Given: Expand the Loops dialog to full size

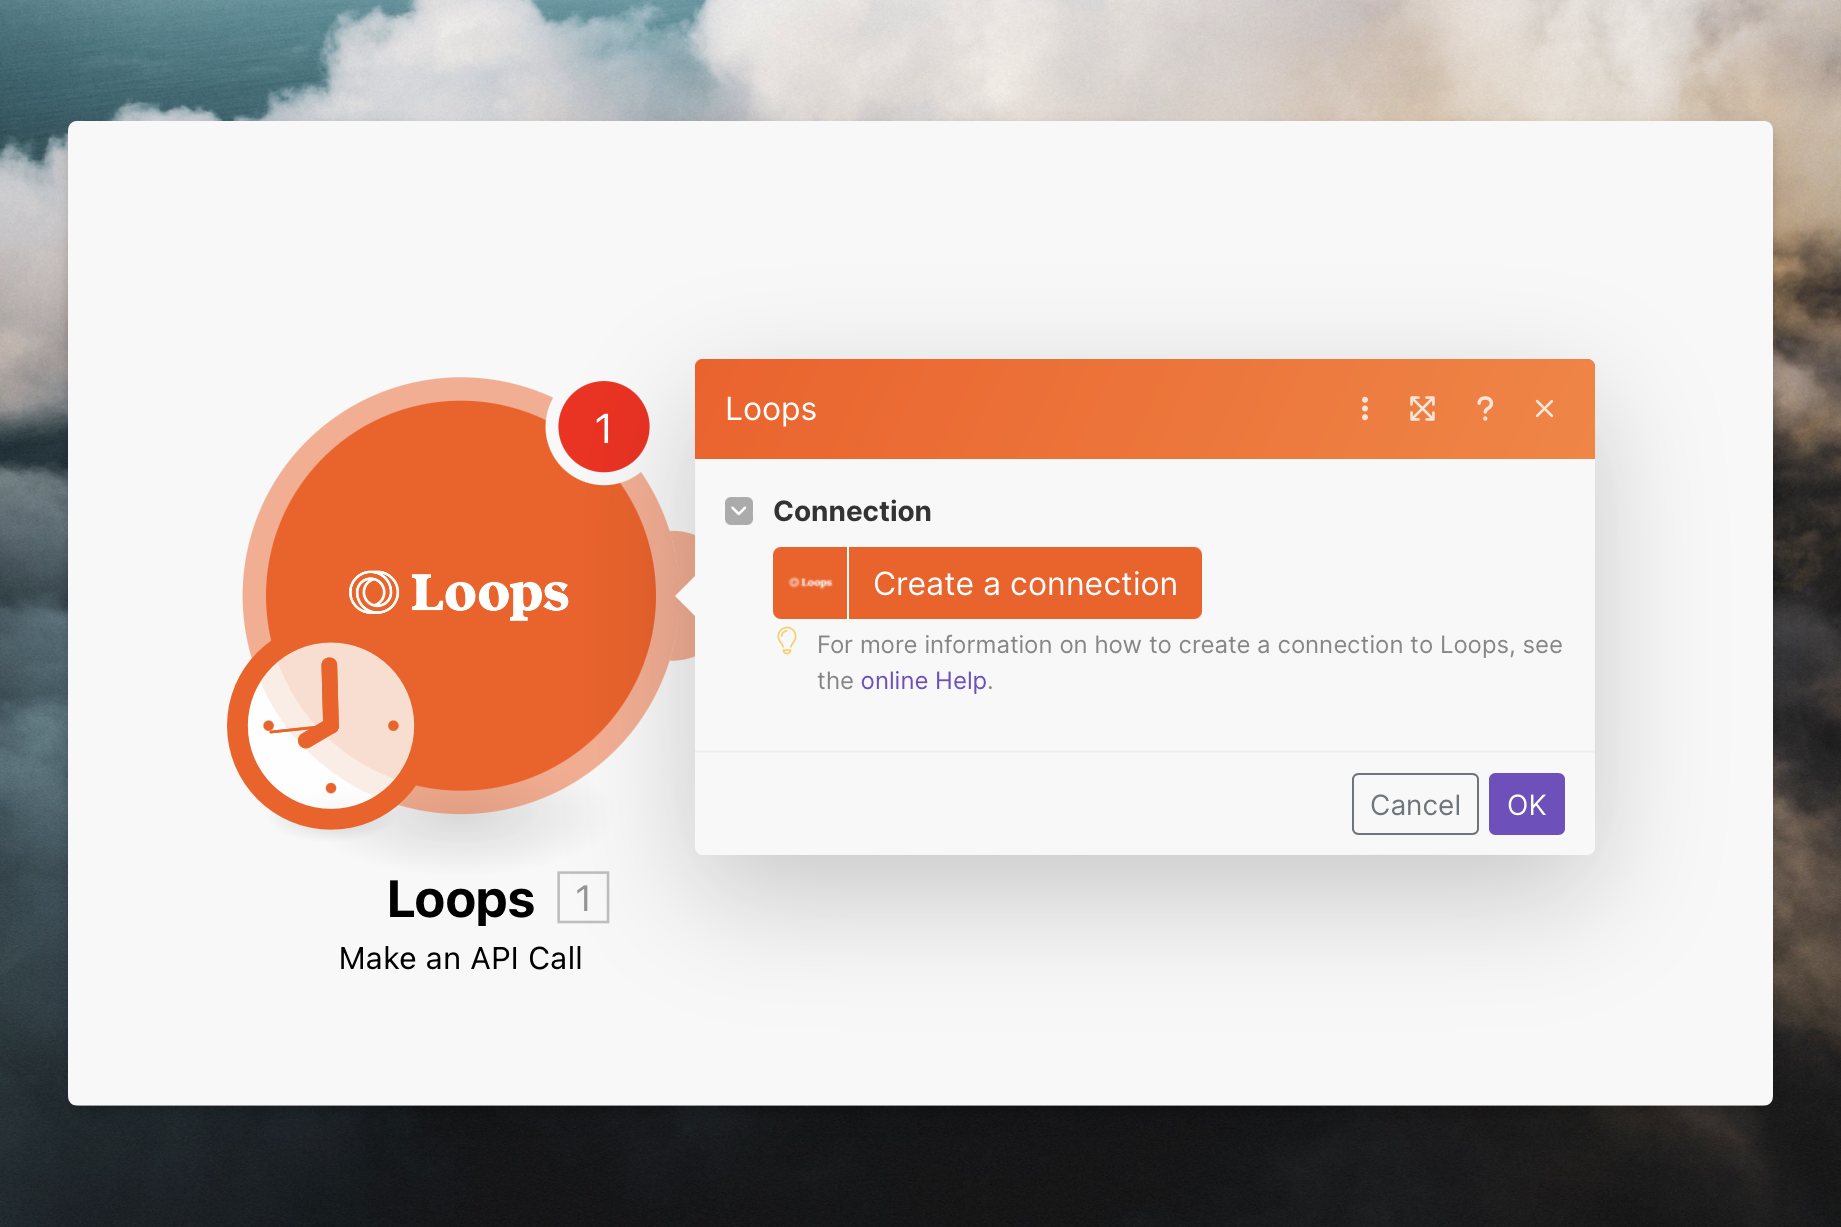Looking at the screenshot, I should (1422, 408).
